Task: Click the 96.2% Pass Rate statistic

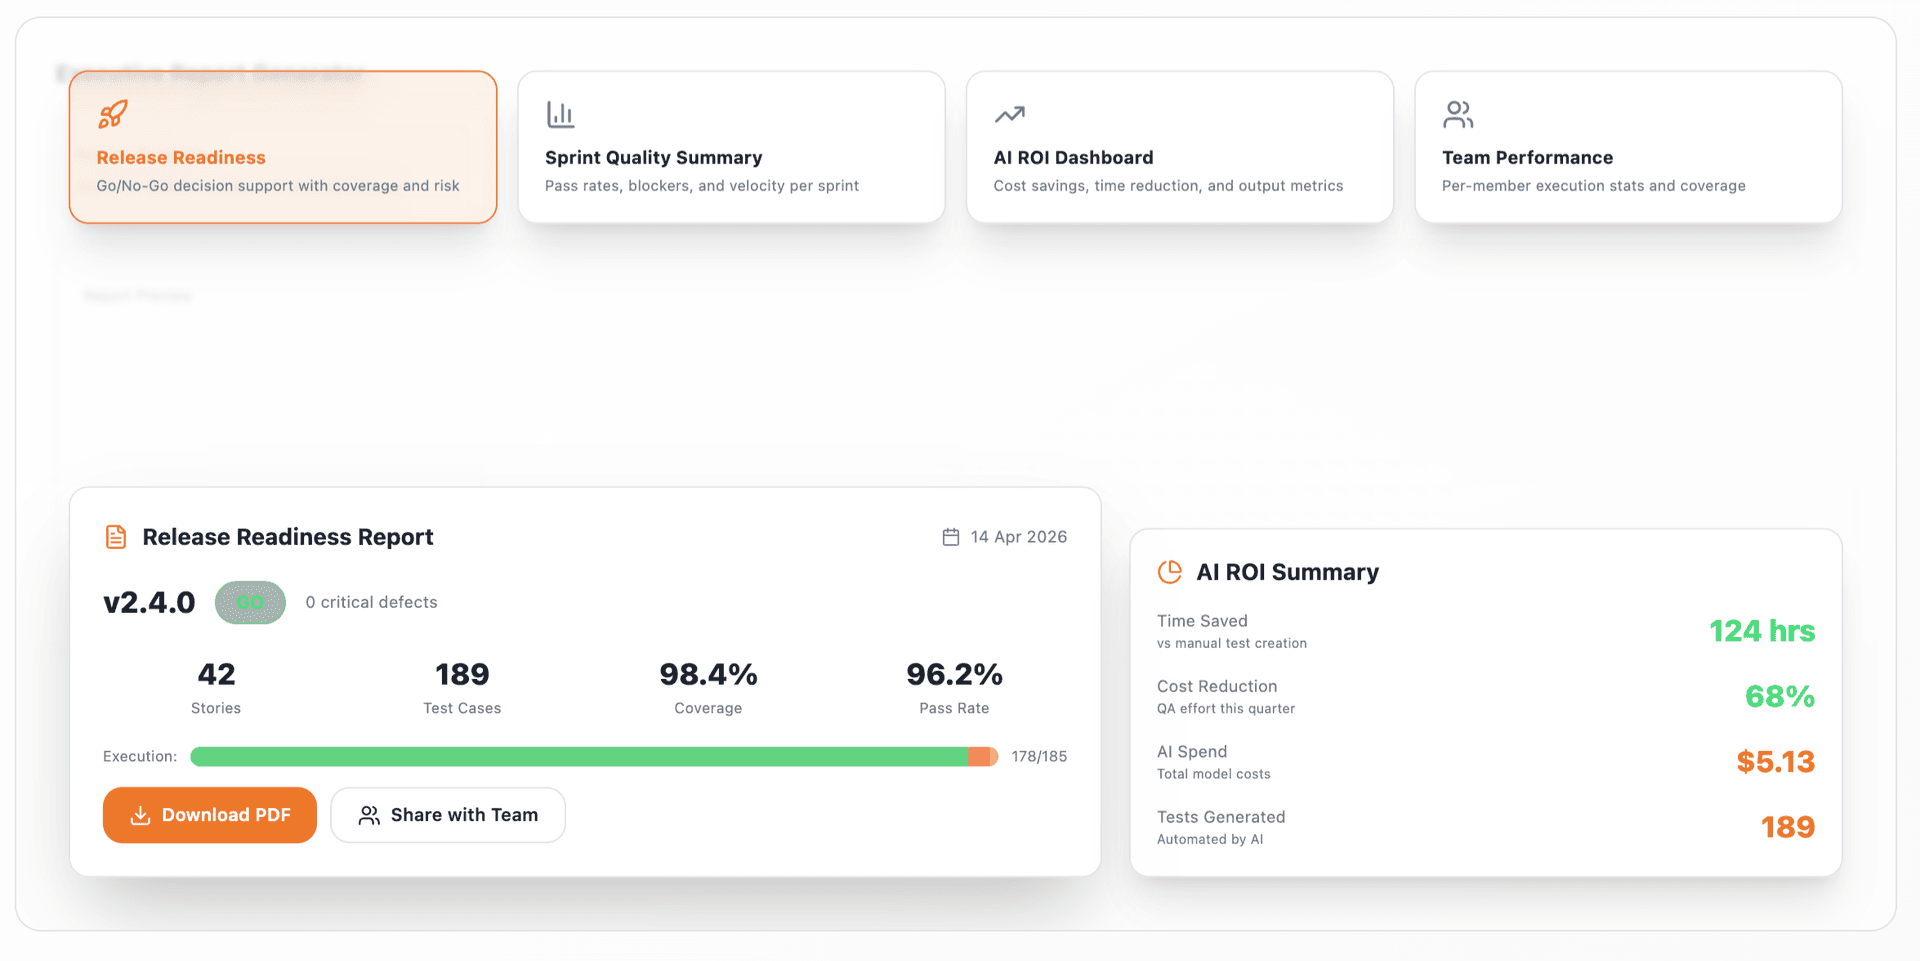Action: point(954,675)
